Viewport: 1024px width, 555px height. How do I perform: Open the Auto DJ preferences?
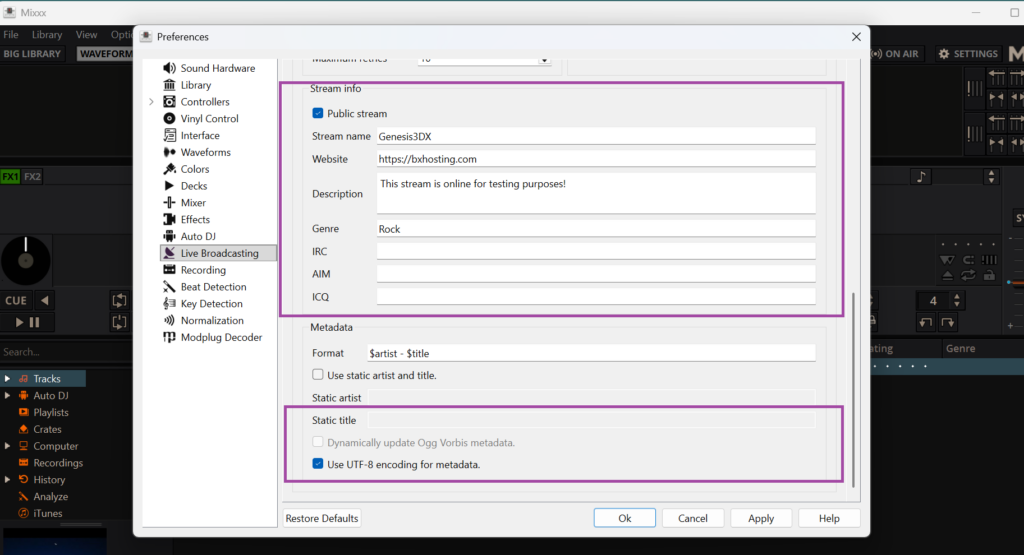[198, 237]
